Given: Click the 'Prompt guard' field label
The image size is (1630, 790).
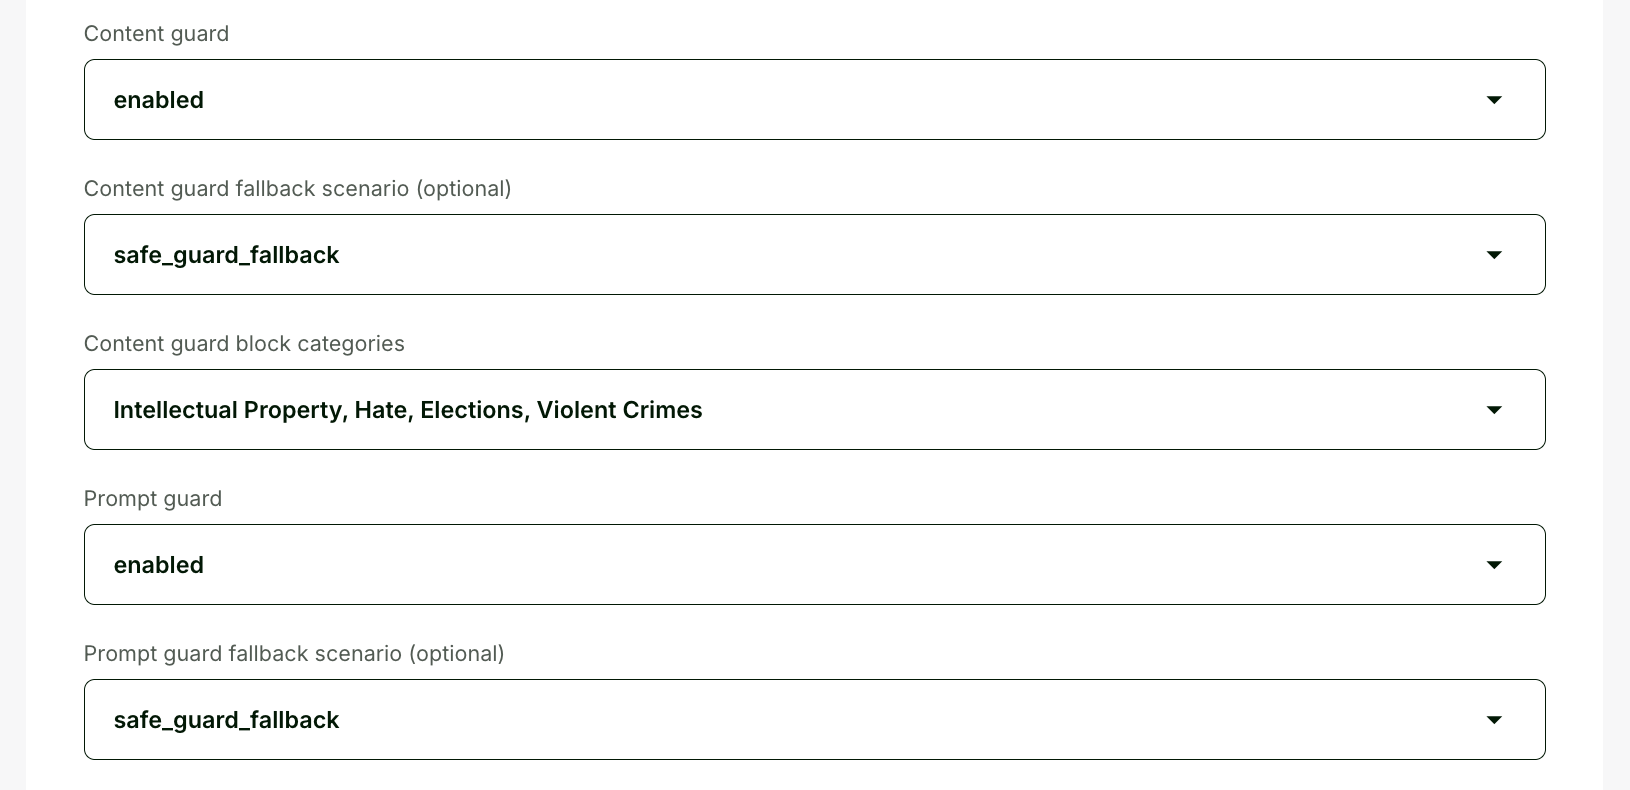Looking at the screenshot, I should tap(153, 499).
